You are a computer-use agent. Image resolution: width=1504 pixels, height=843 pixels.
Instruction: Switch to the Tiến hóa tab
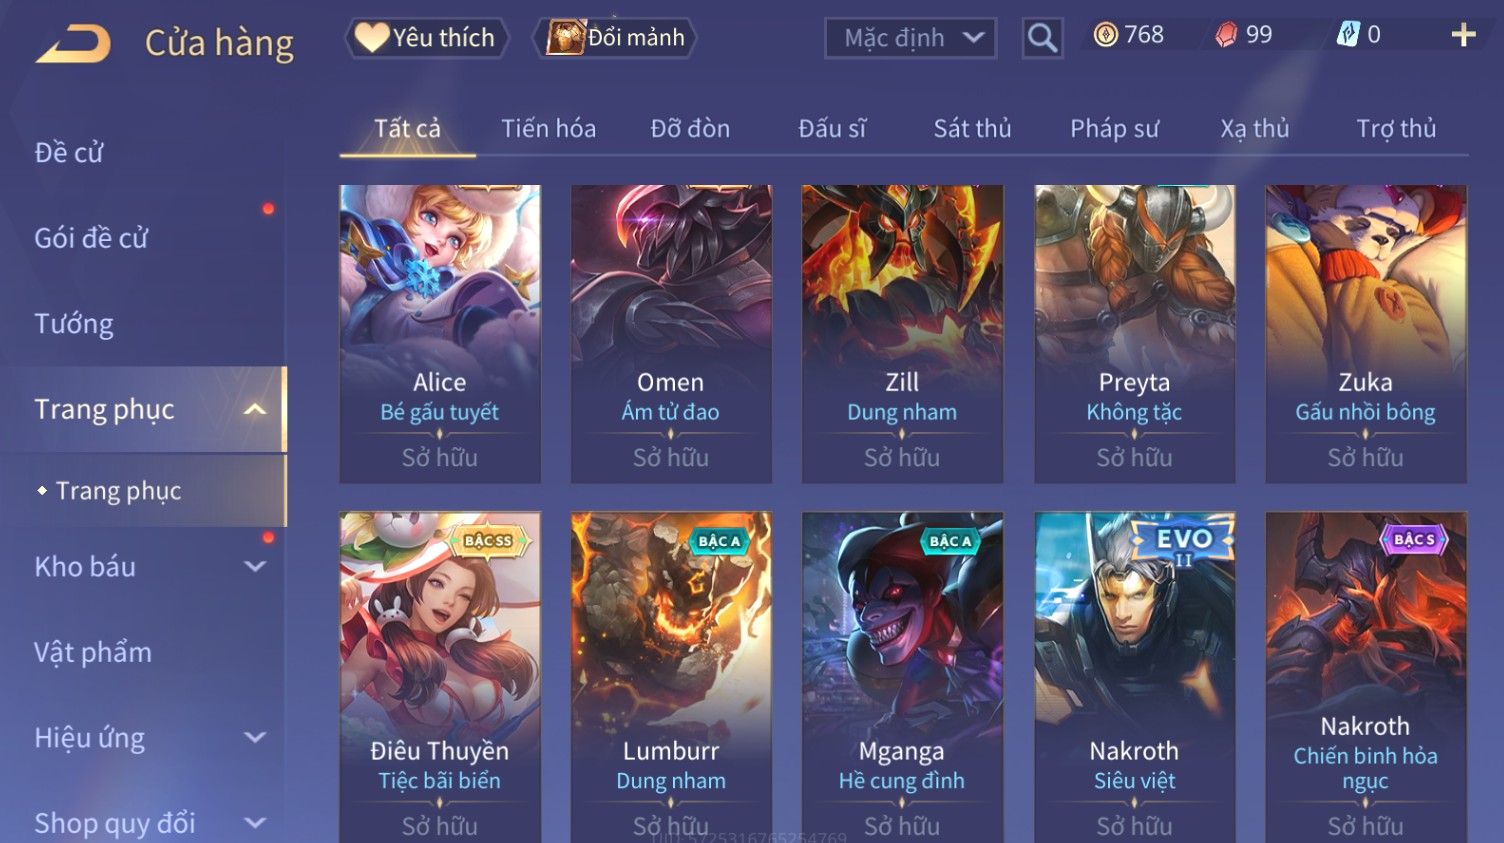(x=548, y=129)
